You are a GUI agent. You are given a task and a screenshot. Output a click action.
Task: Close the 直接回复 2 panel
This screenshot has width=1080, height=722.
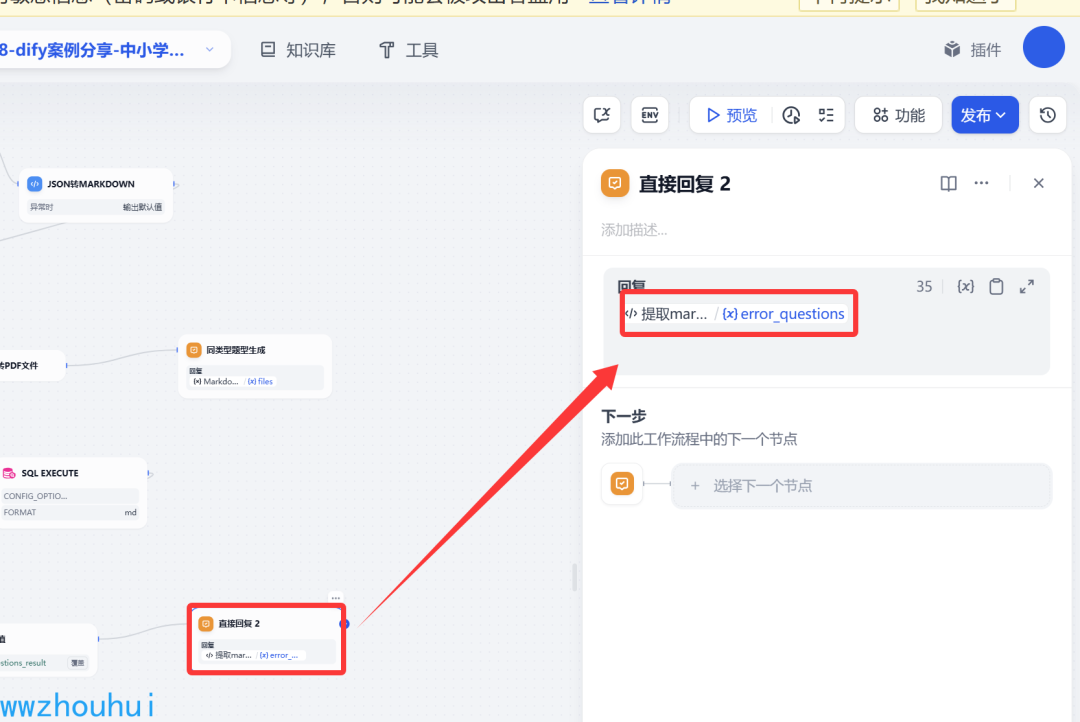coord(1039,183)
